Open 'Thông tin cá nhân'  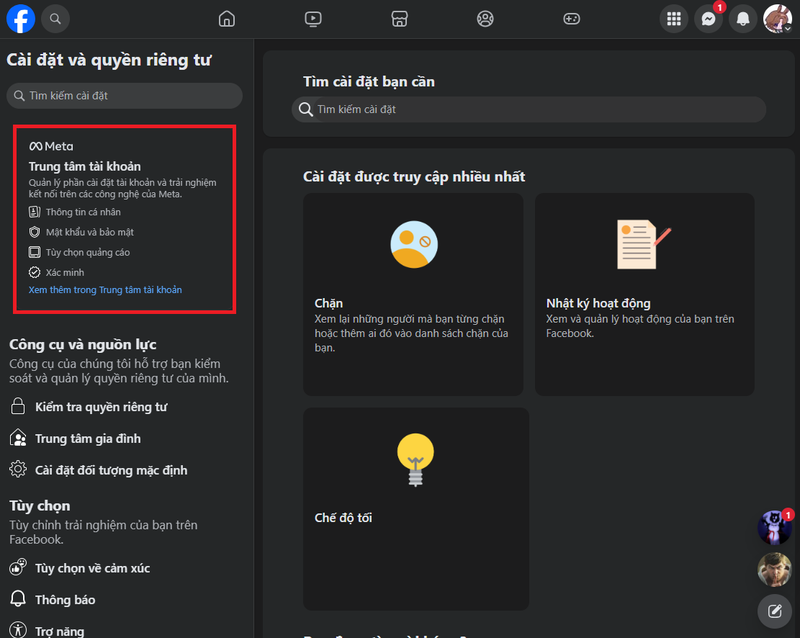tap(83, 212)
